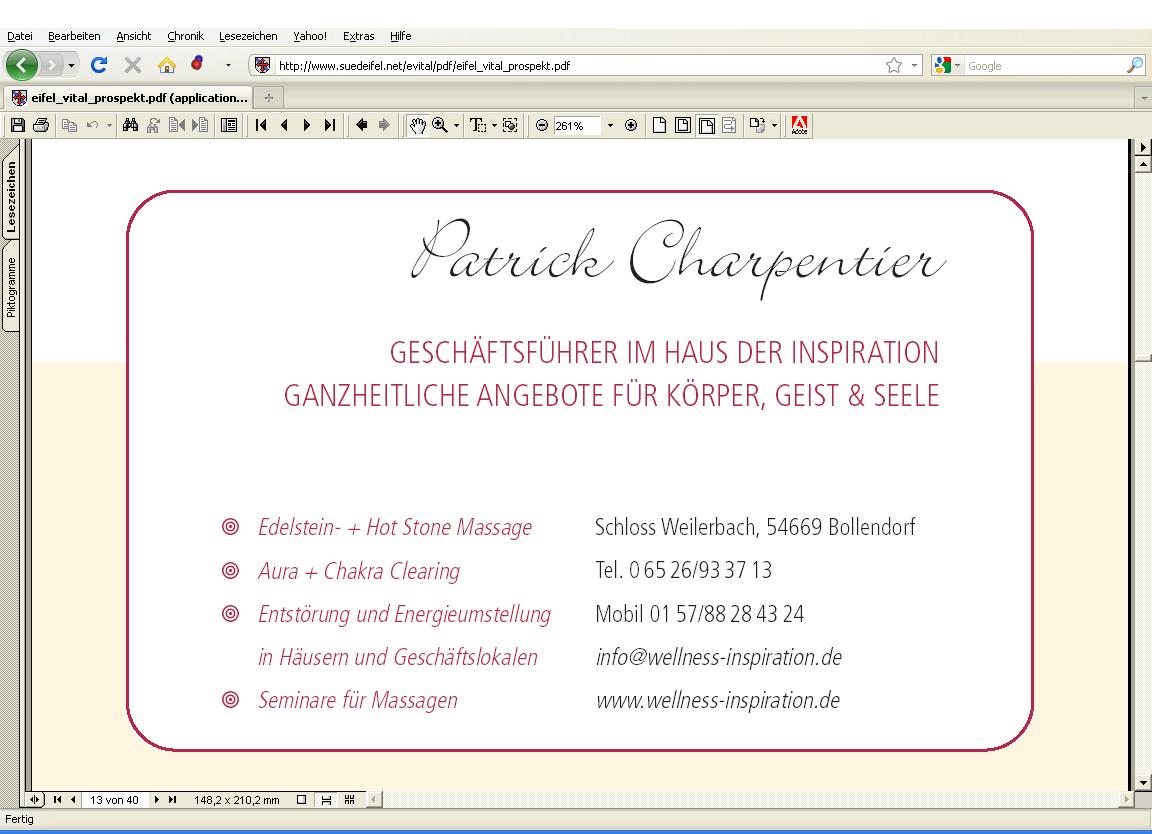The image size is (1152, 834).
Task: Switch to the Piktogramme side tab
Action: [x=11, y=288]
